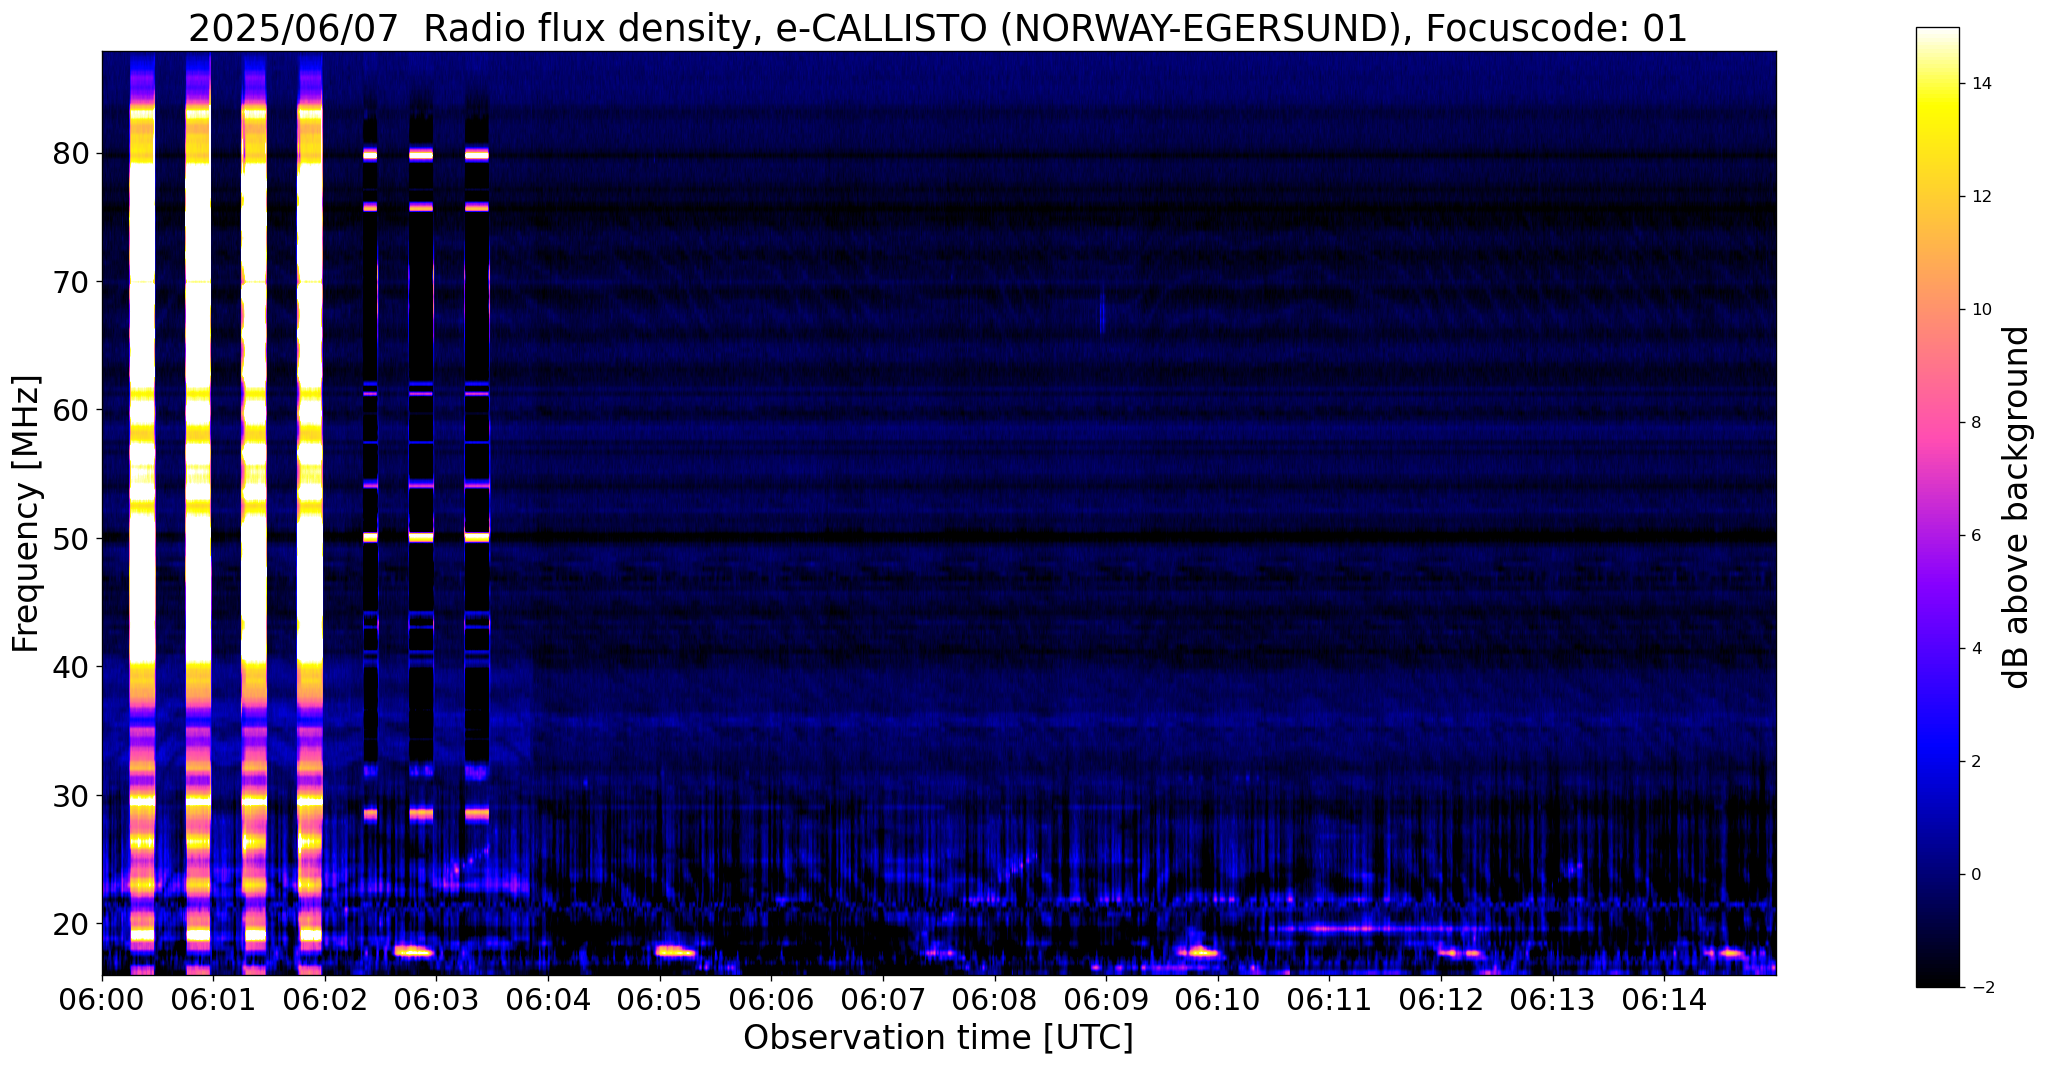Click the 06:04 time tick label
The image size is (2047, 1067).
coord(548,1000)
